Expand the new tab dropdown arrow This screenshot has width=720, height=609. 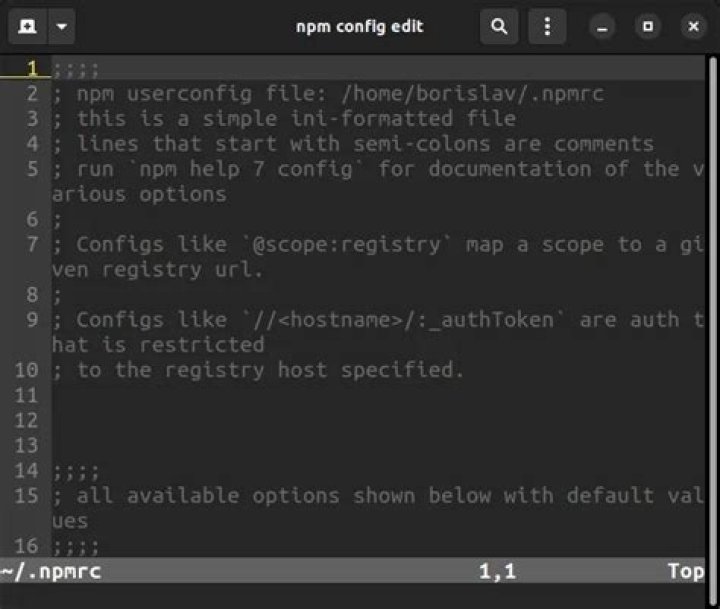pos(62,26)
